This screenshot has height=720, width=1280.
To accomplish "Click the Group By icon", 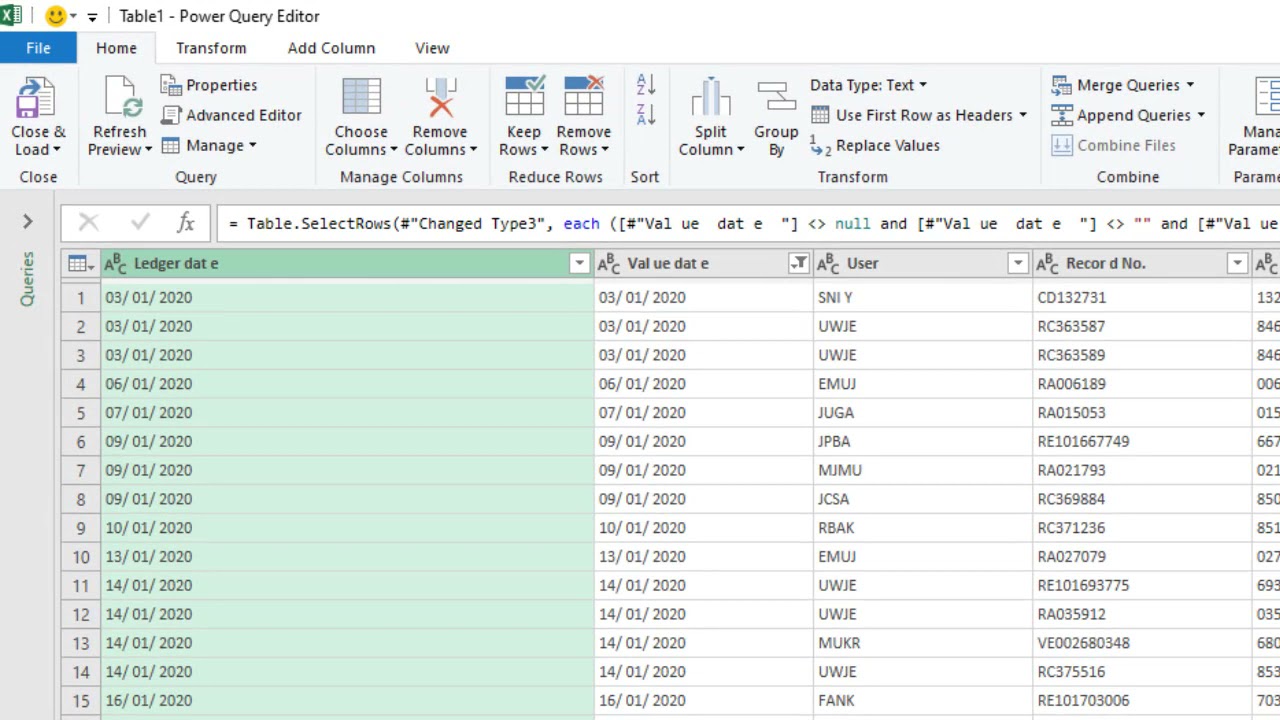I will (x=776, y=98).
